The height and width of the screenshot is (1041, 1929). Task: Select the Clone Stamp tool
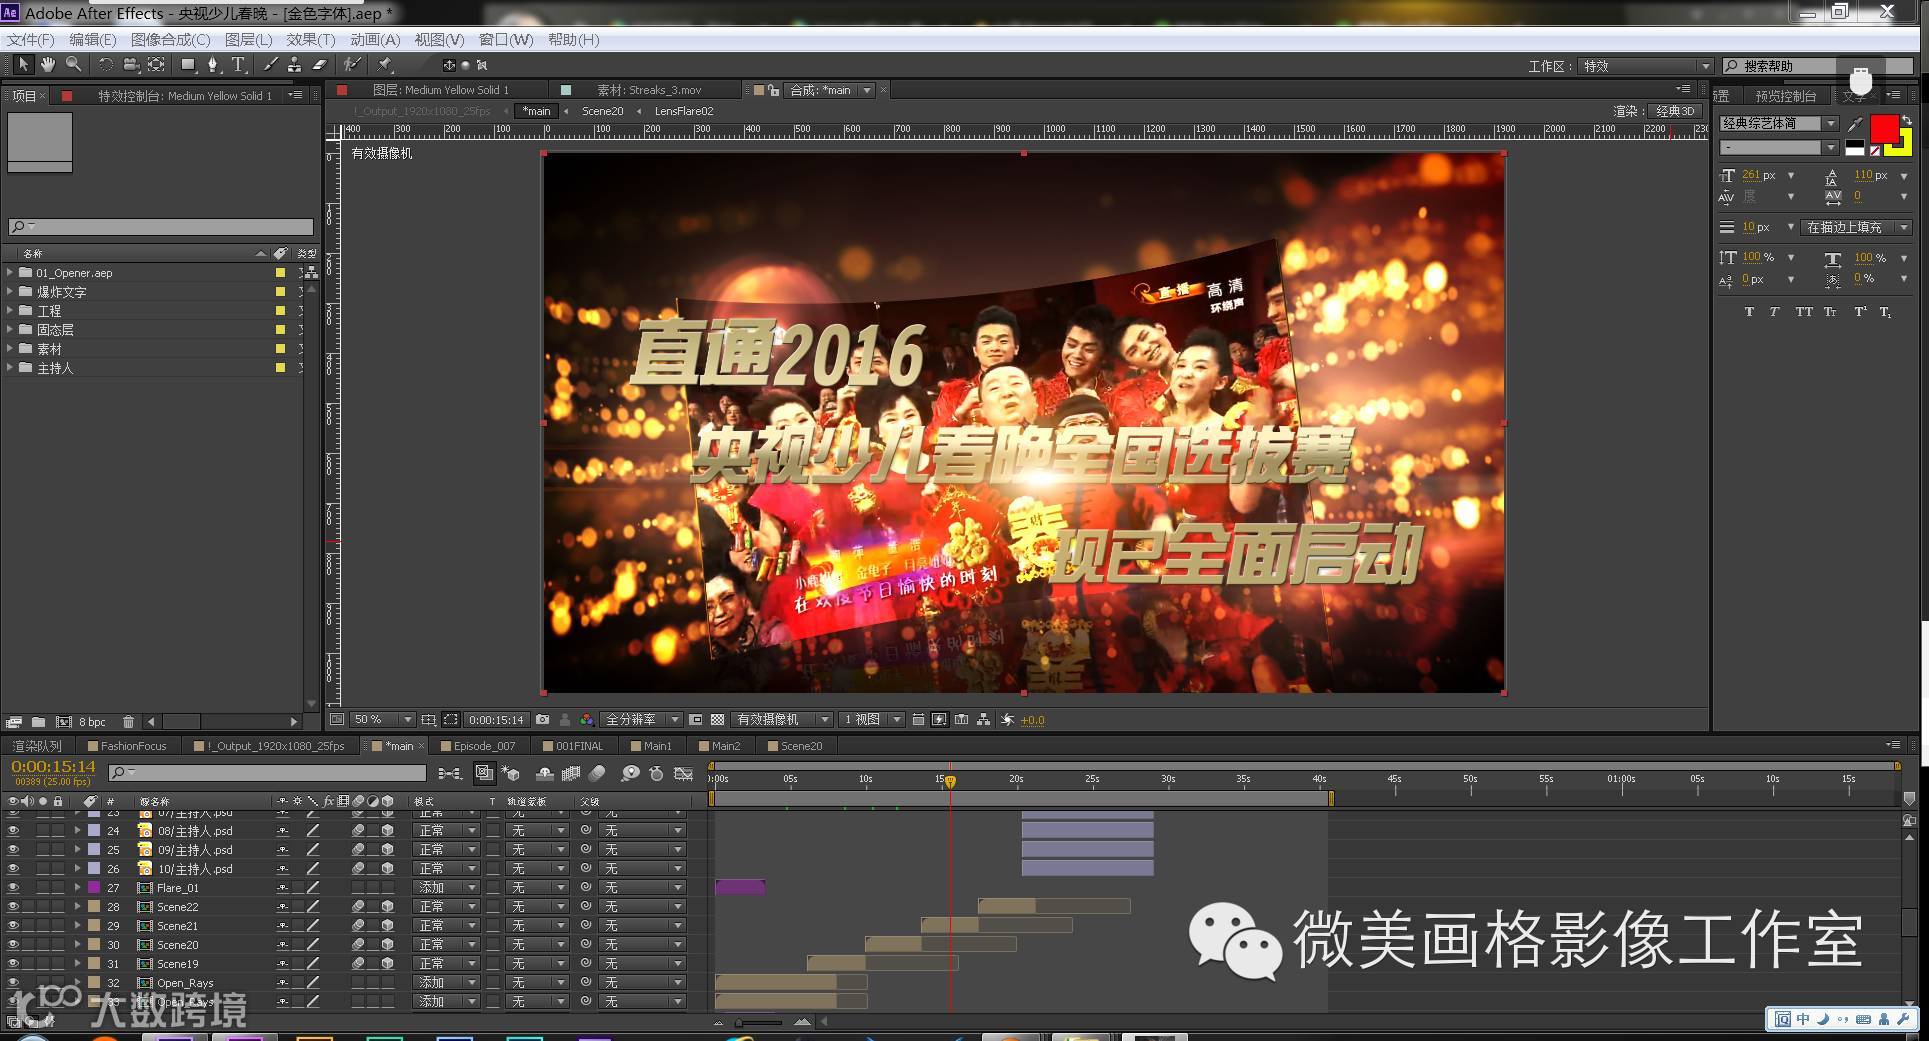click(294, 65)
